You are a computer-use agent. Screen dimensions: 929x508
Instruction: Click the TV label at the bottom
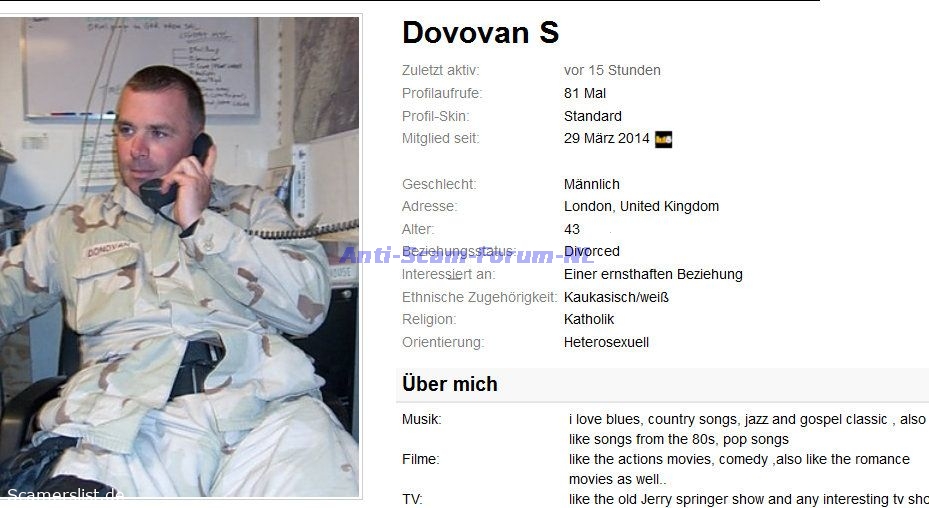click(412, 499)
